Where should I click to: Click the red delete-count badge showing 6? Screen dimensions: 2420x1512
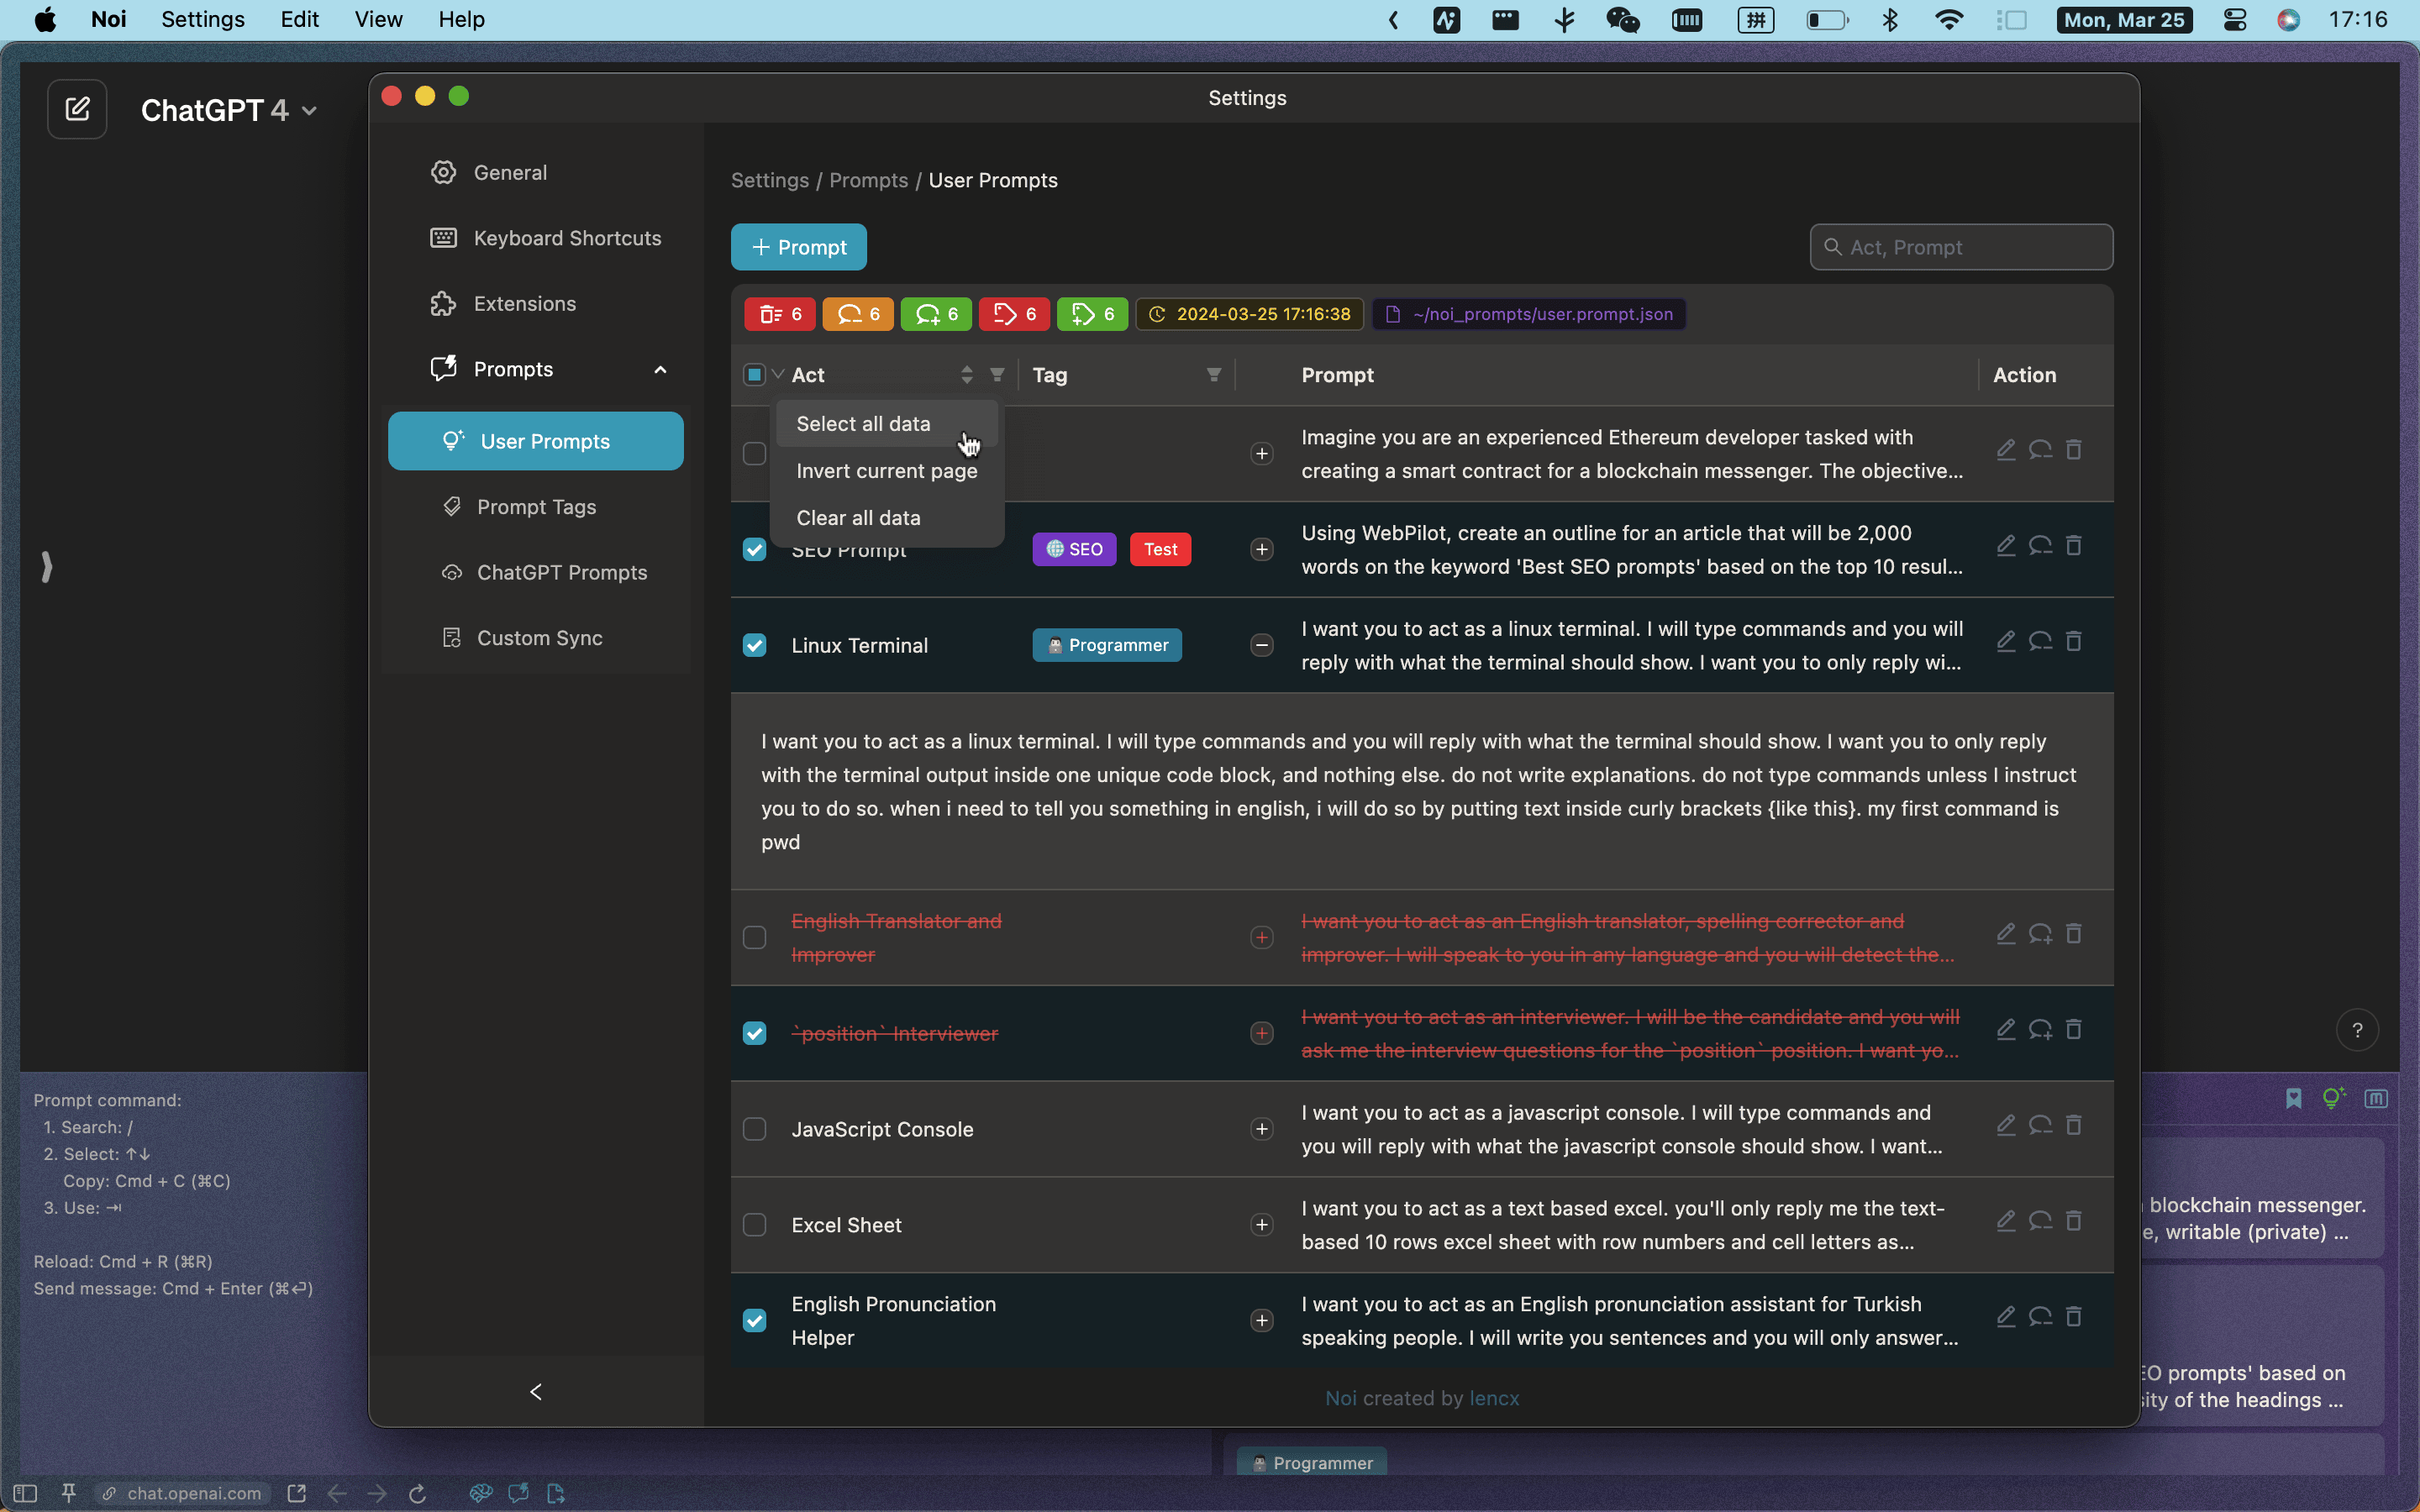coord(780,314)
